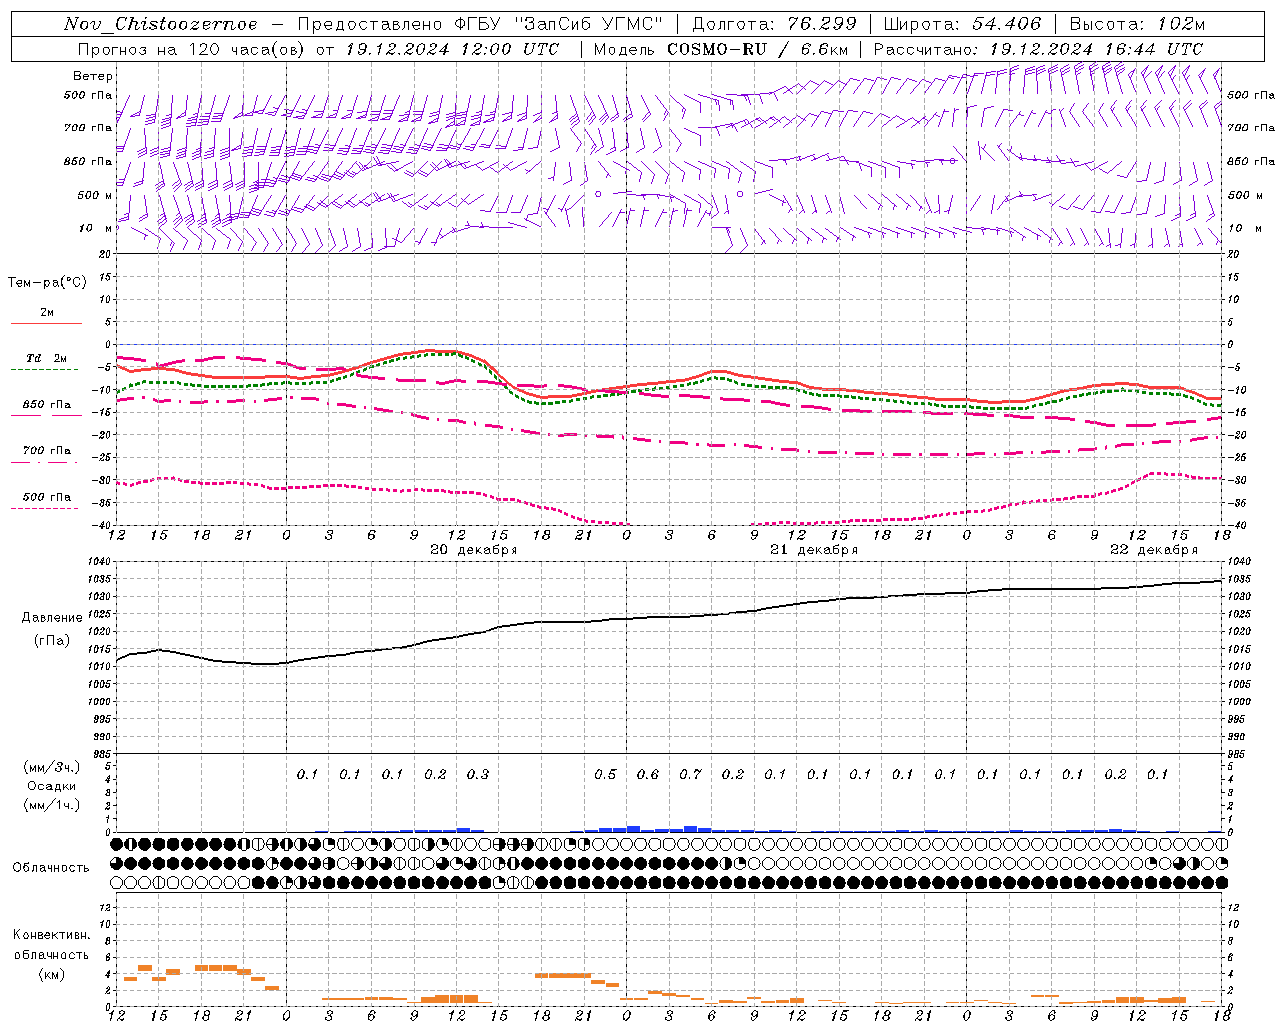The height and width of the screenshot is (1024, 1280).
Task: Click the Осадки precipitation panel label
Action: click(x=51, y=786)
